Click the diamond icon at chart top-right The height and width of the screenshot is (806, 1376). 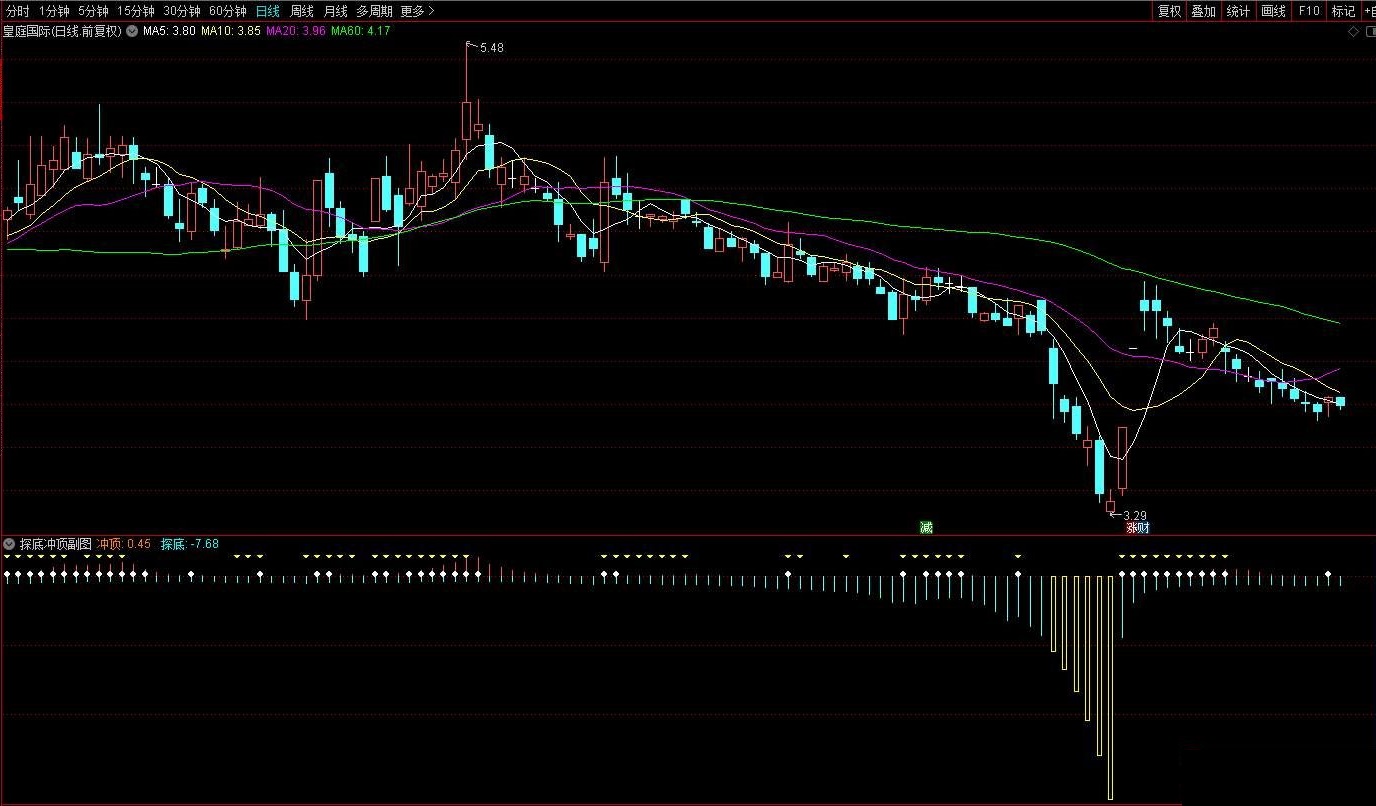click(x=1354, y=31)
